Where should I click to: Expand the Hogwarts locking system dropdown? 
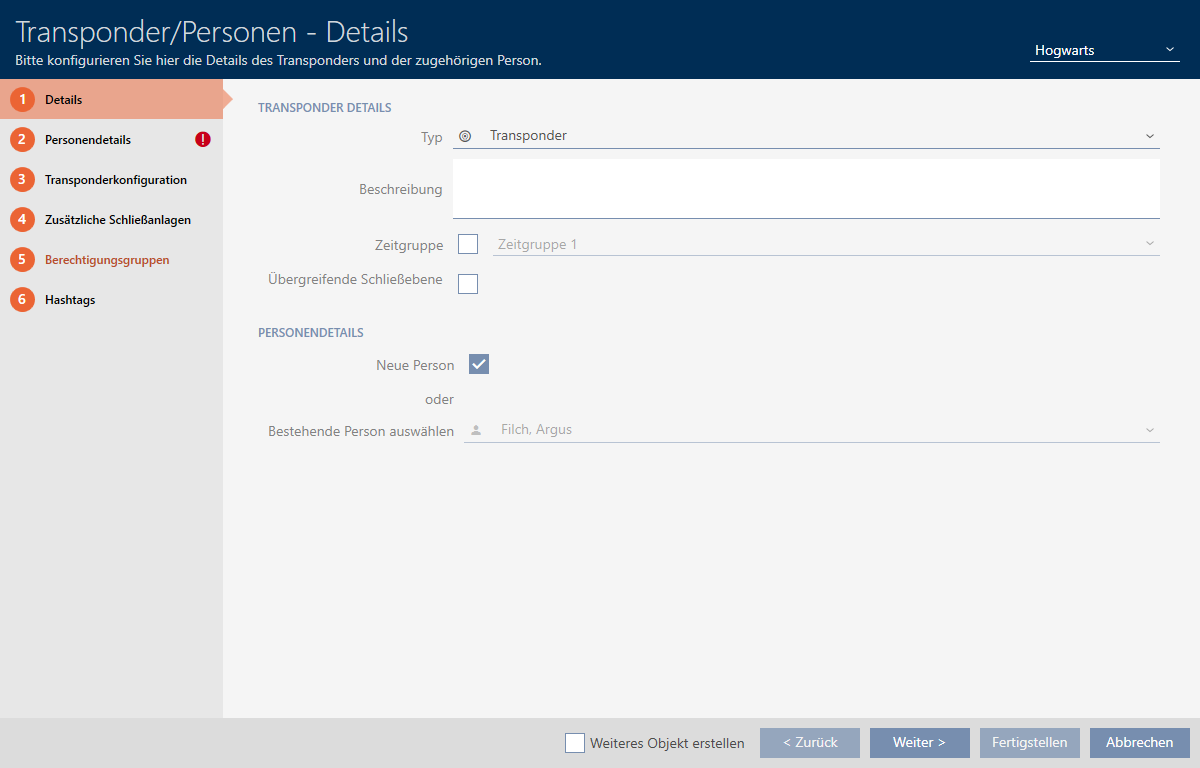click(1104, 50)
